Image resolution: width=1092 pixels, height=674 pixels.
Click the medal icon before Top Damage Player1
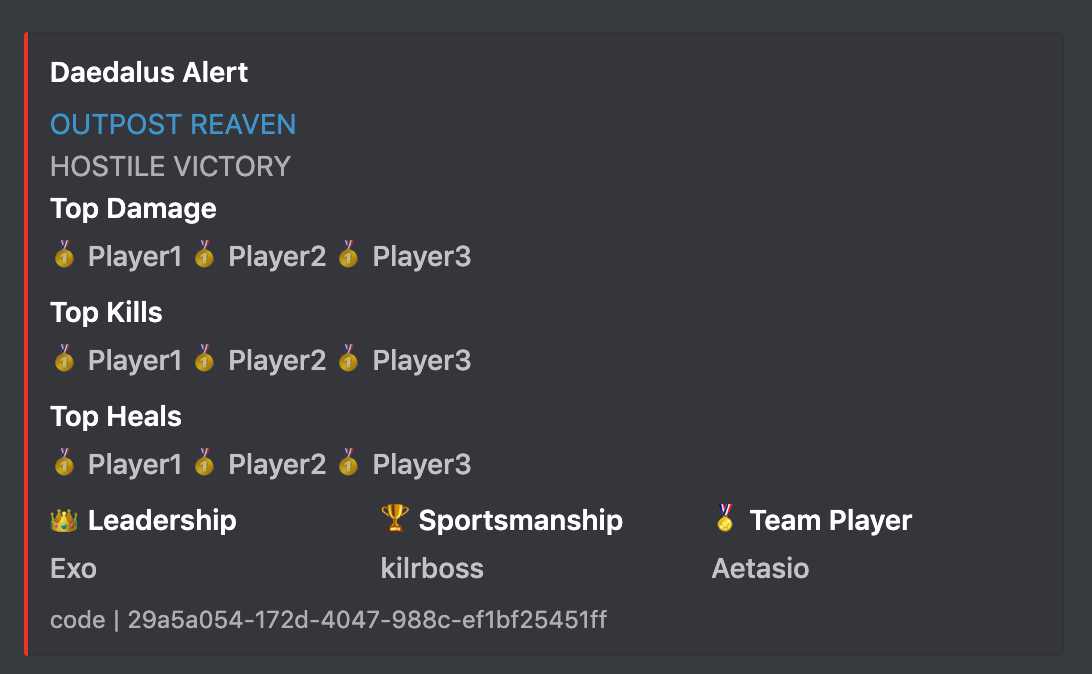[64, 254]
